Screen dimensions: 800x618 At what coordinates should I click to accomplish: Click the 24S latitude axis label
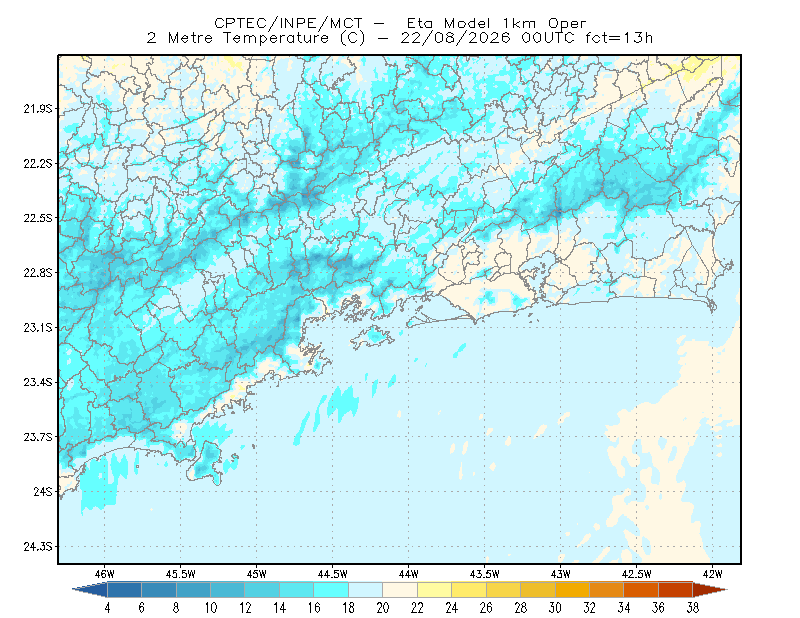(x=43, y=491)
